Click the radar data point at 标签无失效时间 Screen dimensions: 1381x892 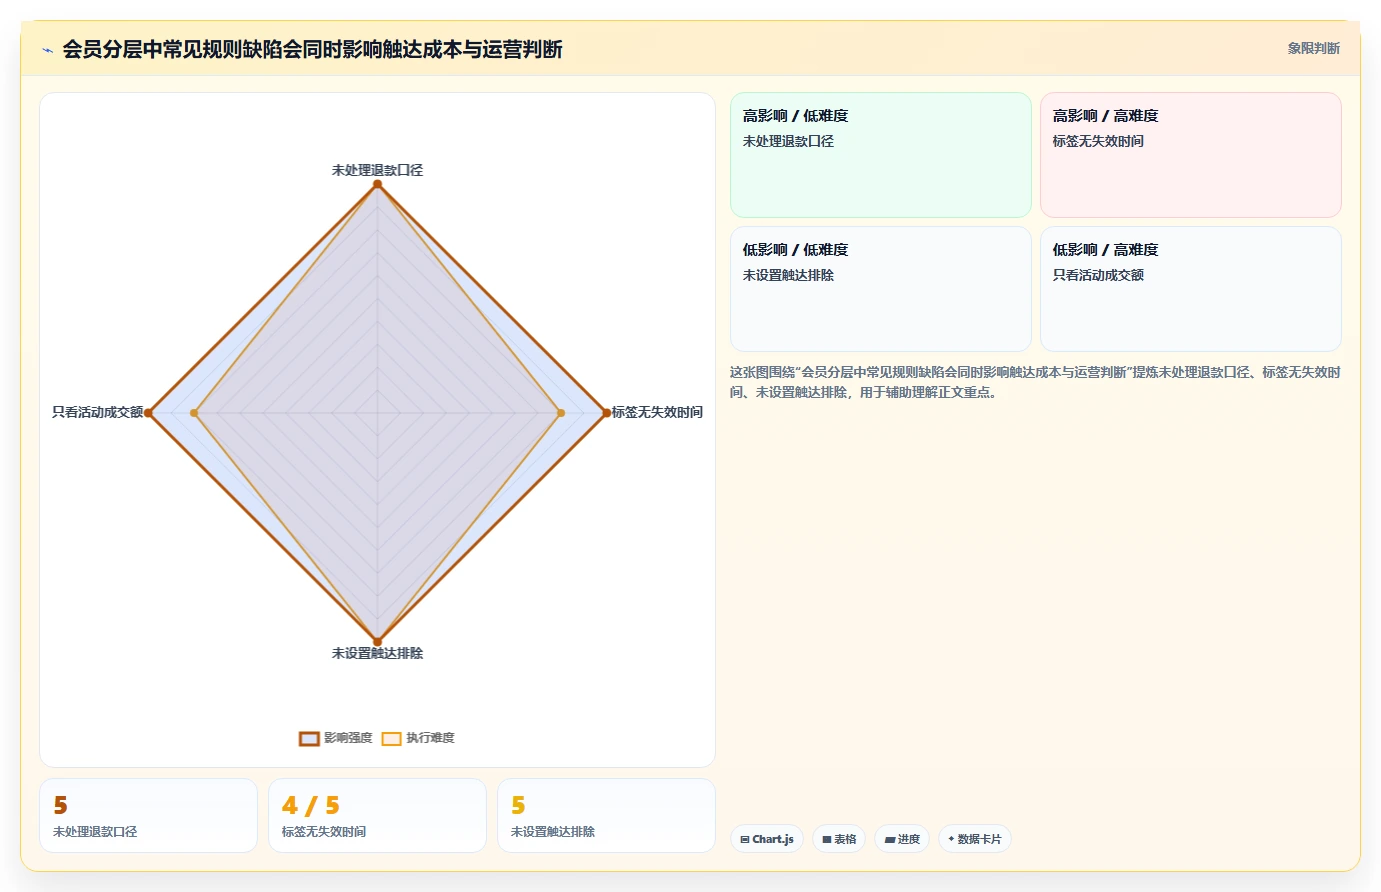click(x=606, y=413)
